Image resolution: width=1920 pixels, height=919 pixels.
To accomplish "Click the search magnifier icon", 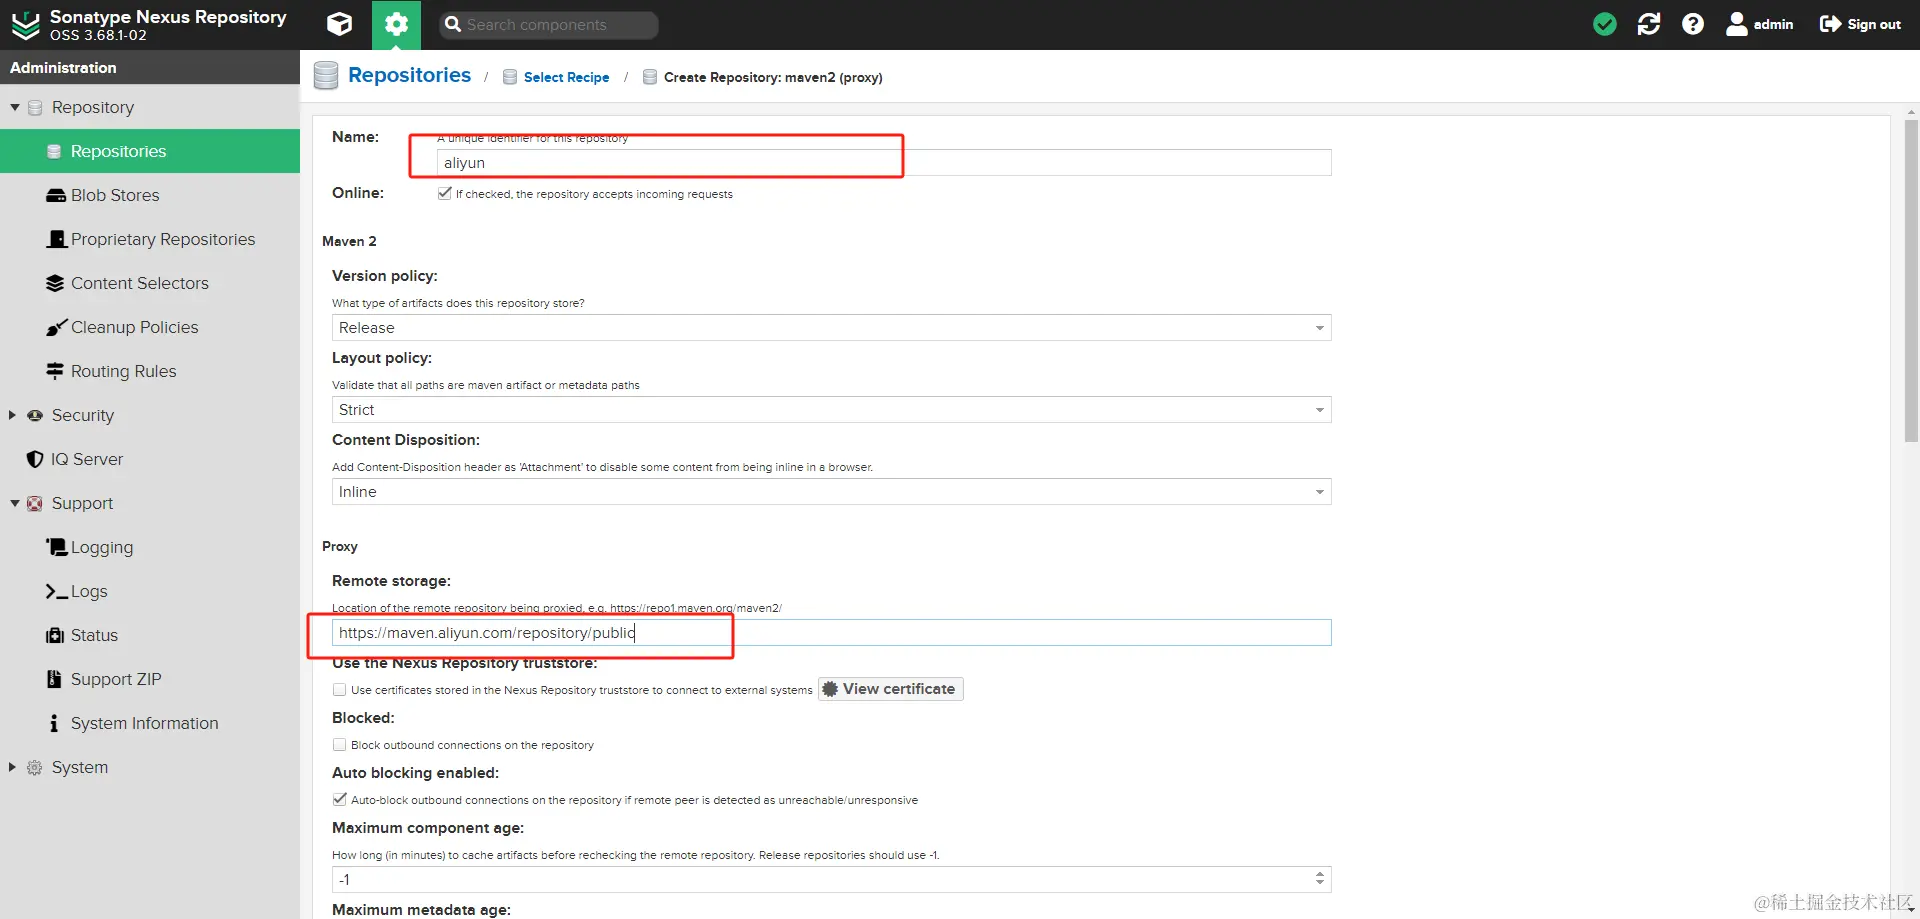I will click(453, 24).
